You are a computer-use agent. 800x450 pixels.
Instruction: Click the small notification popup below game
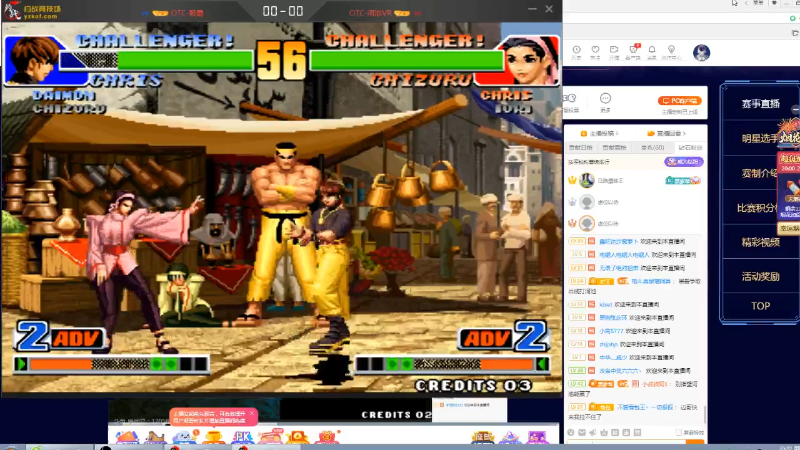tap(469, 410)
